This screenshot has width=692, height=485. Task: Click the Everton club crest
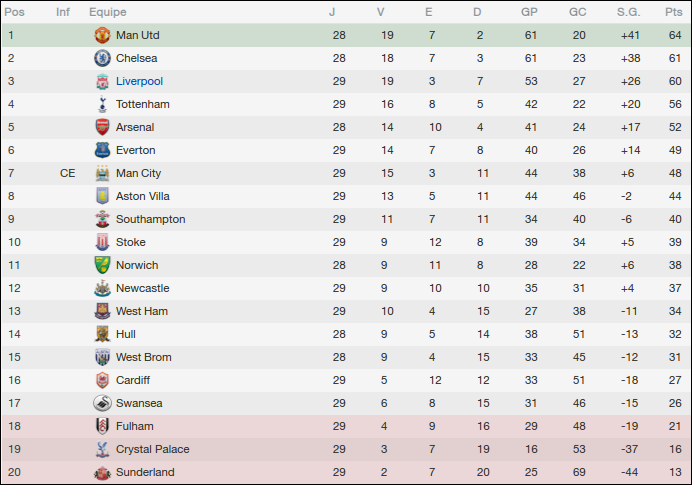[101, 150]
